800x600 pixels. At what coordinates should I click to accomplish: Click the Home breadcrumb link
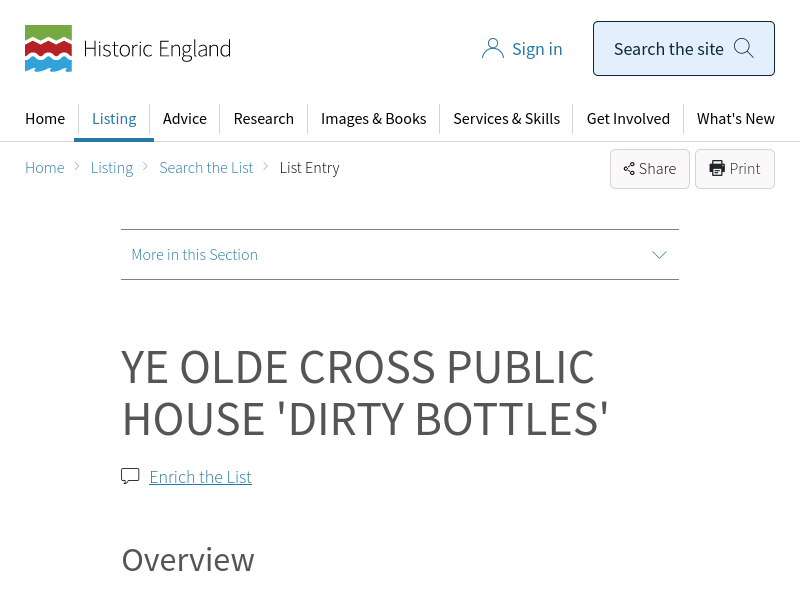(x=45, y=168)
